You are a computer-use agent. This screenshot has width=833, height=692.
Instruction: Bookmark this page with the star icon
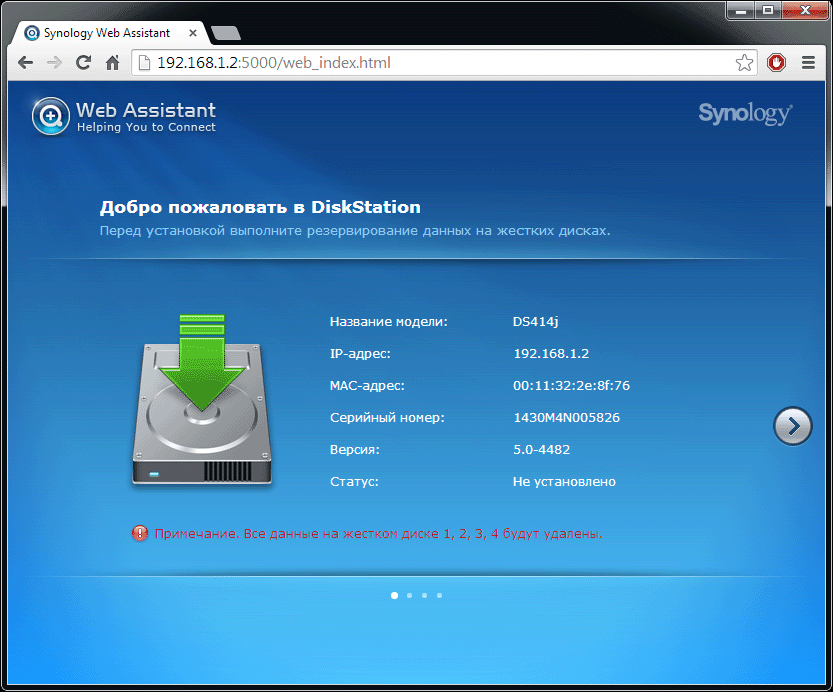744,63
